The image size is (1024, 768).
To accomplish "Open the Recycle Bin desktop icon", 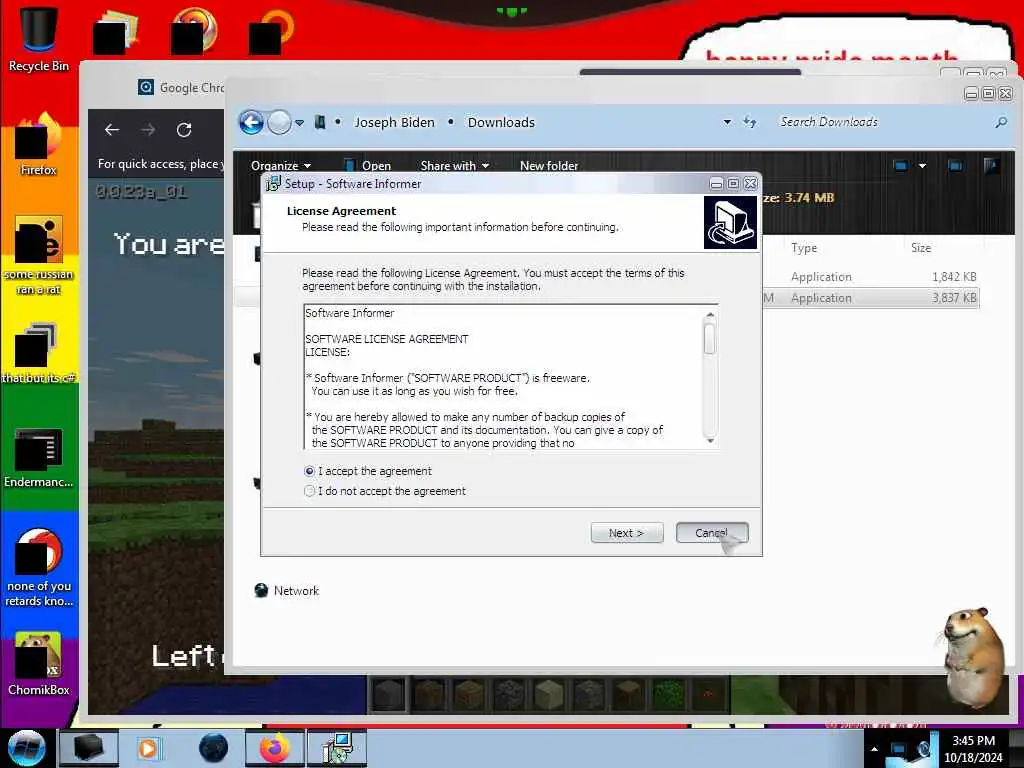I will pyautogui.click(x=39, y=38).
